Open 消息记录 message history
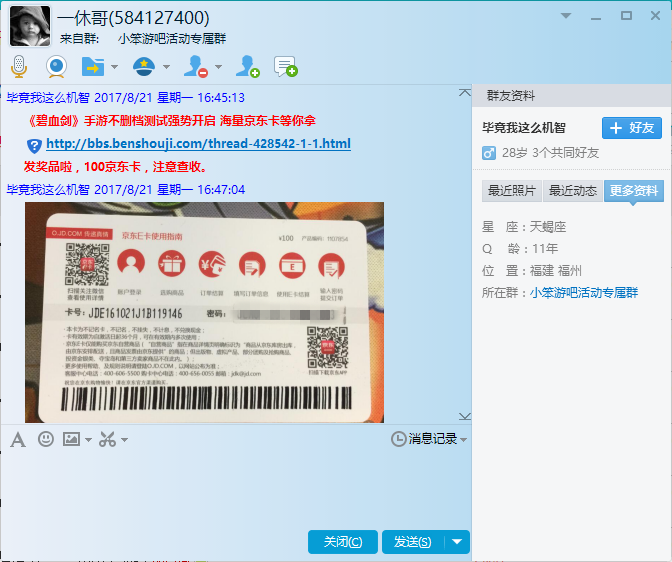The width and height of the screenshot is (672, 562). tap(424, 439)
